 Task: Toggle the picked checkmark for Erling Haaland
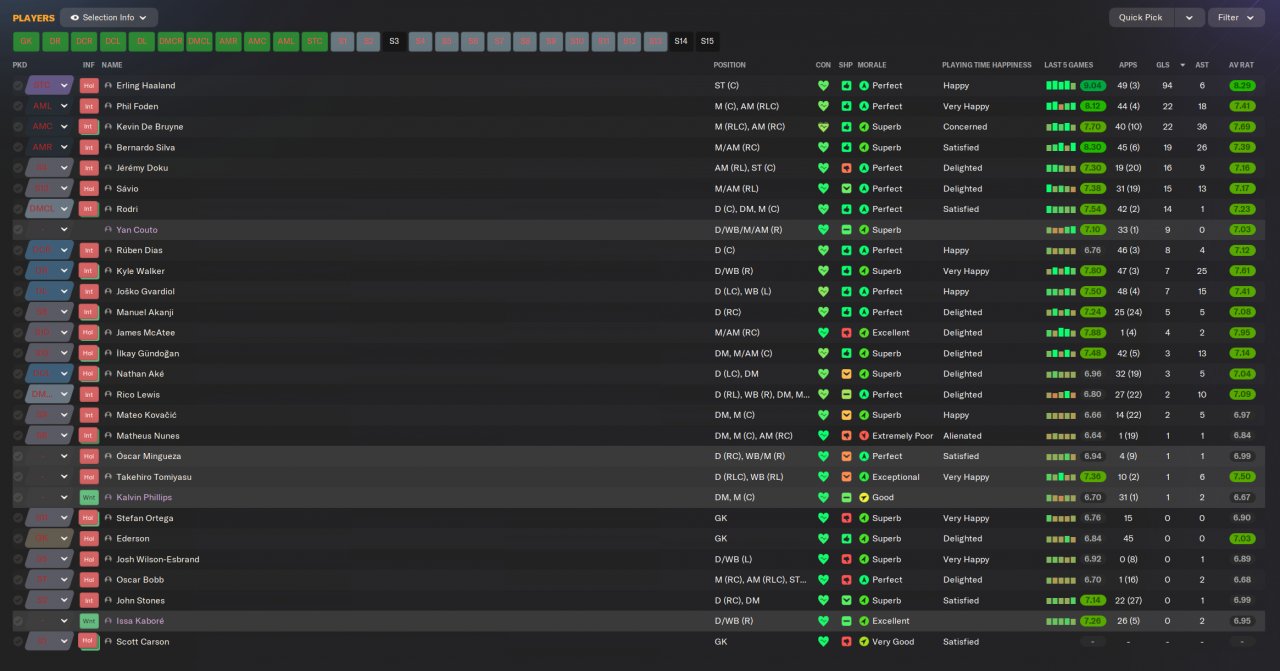click(18, 86)
